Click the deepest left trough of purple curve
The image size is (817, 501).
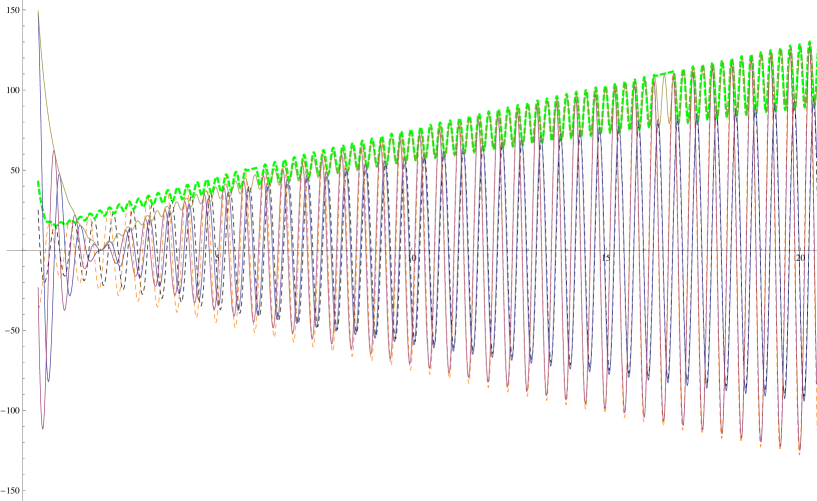(x=43, y=428)
